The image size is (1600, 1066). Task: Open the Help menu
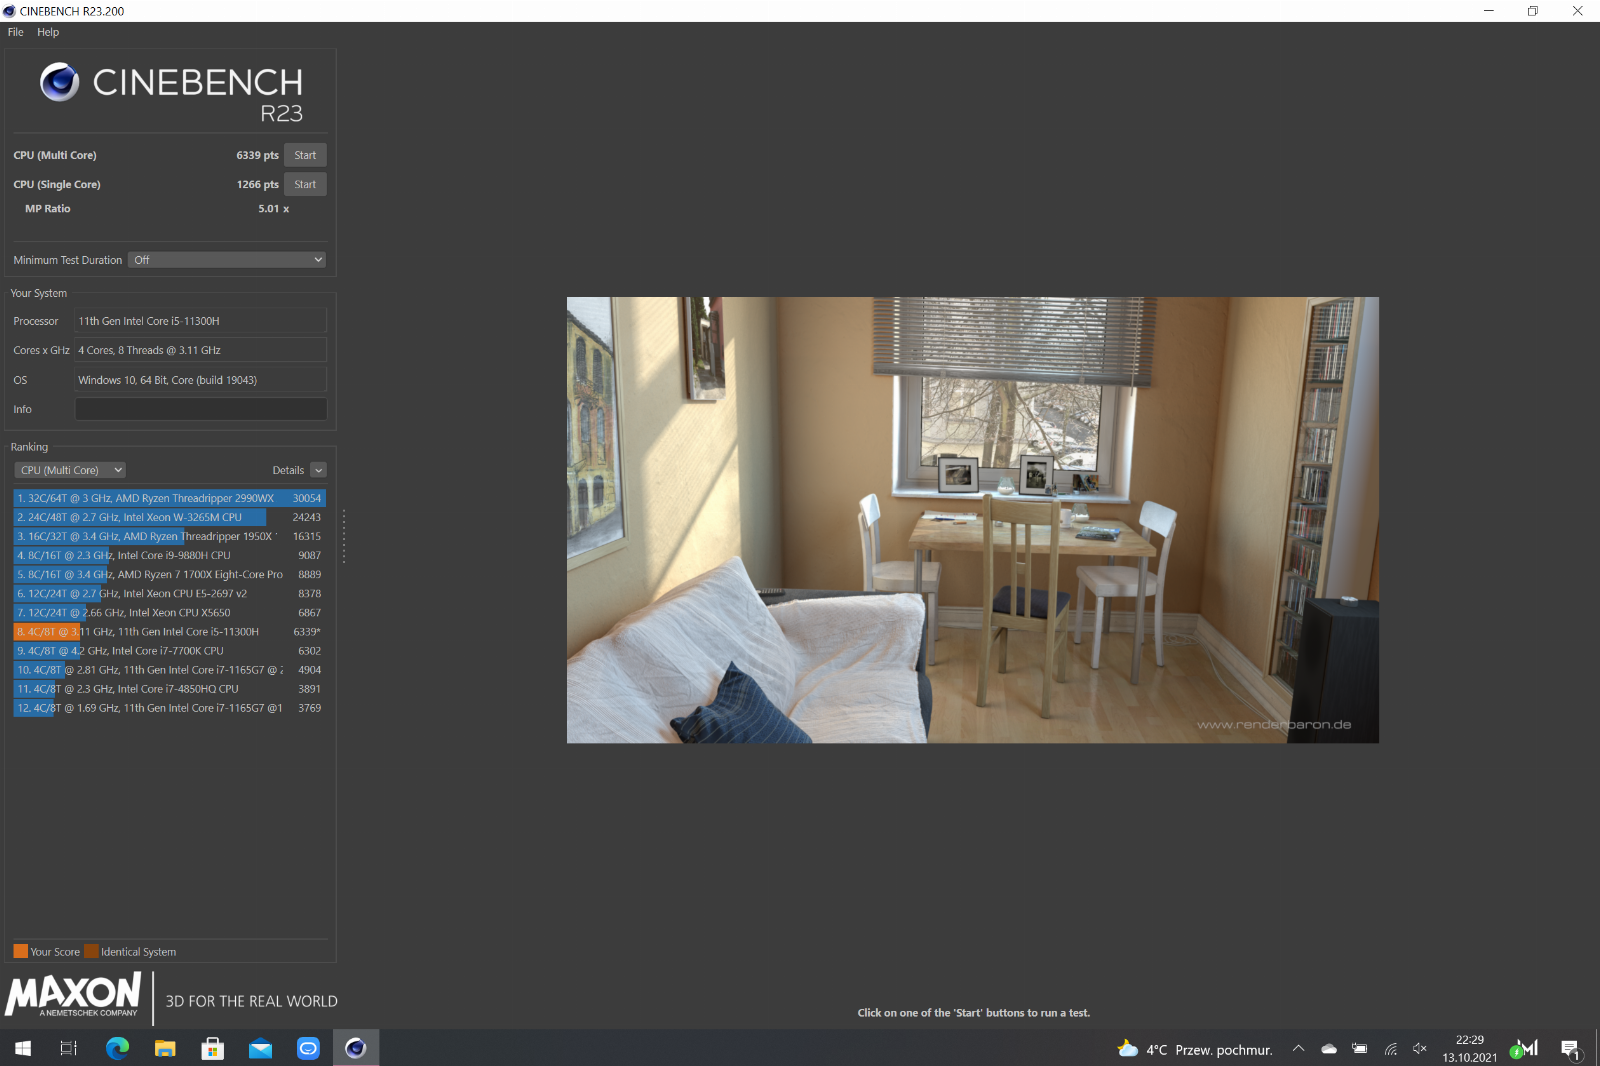[x=48, y=32]
